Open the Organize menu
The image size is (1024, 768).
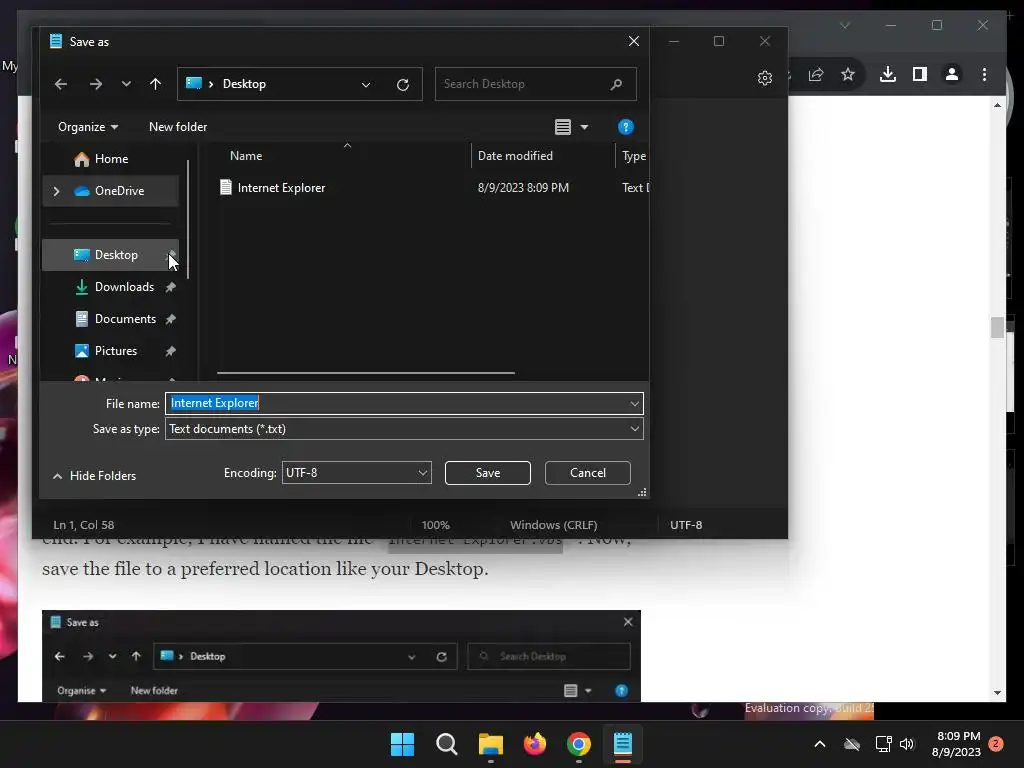point(88,127)
